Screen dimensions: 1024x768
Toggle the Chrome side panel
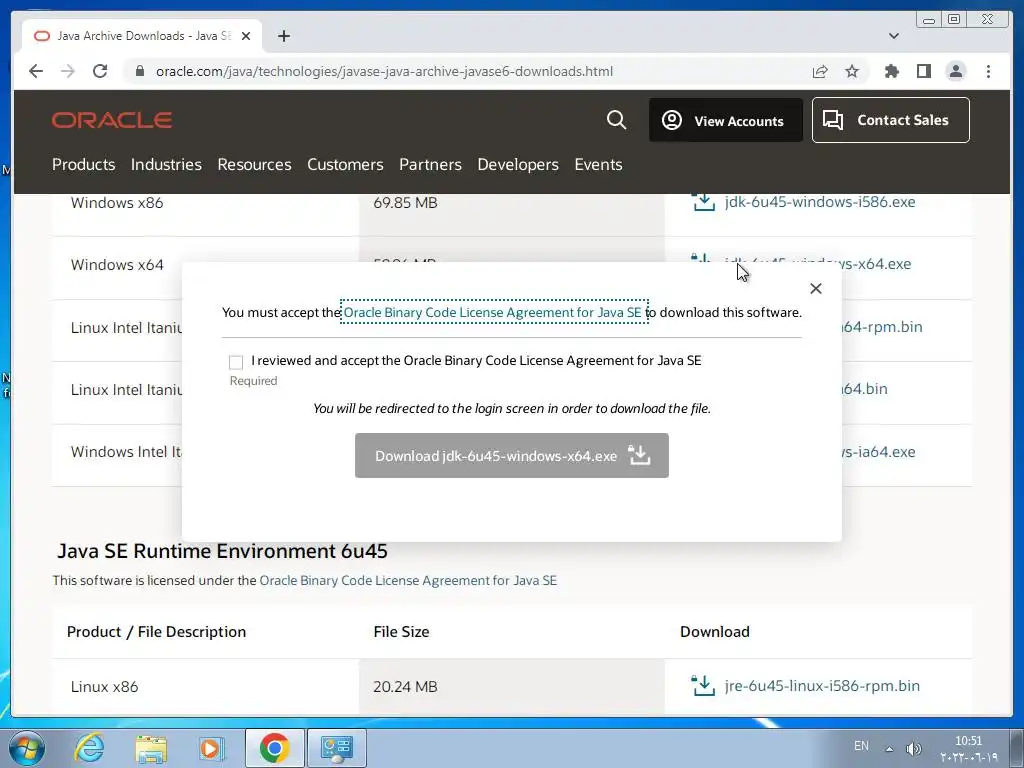[x=923, y=71]
